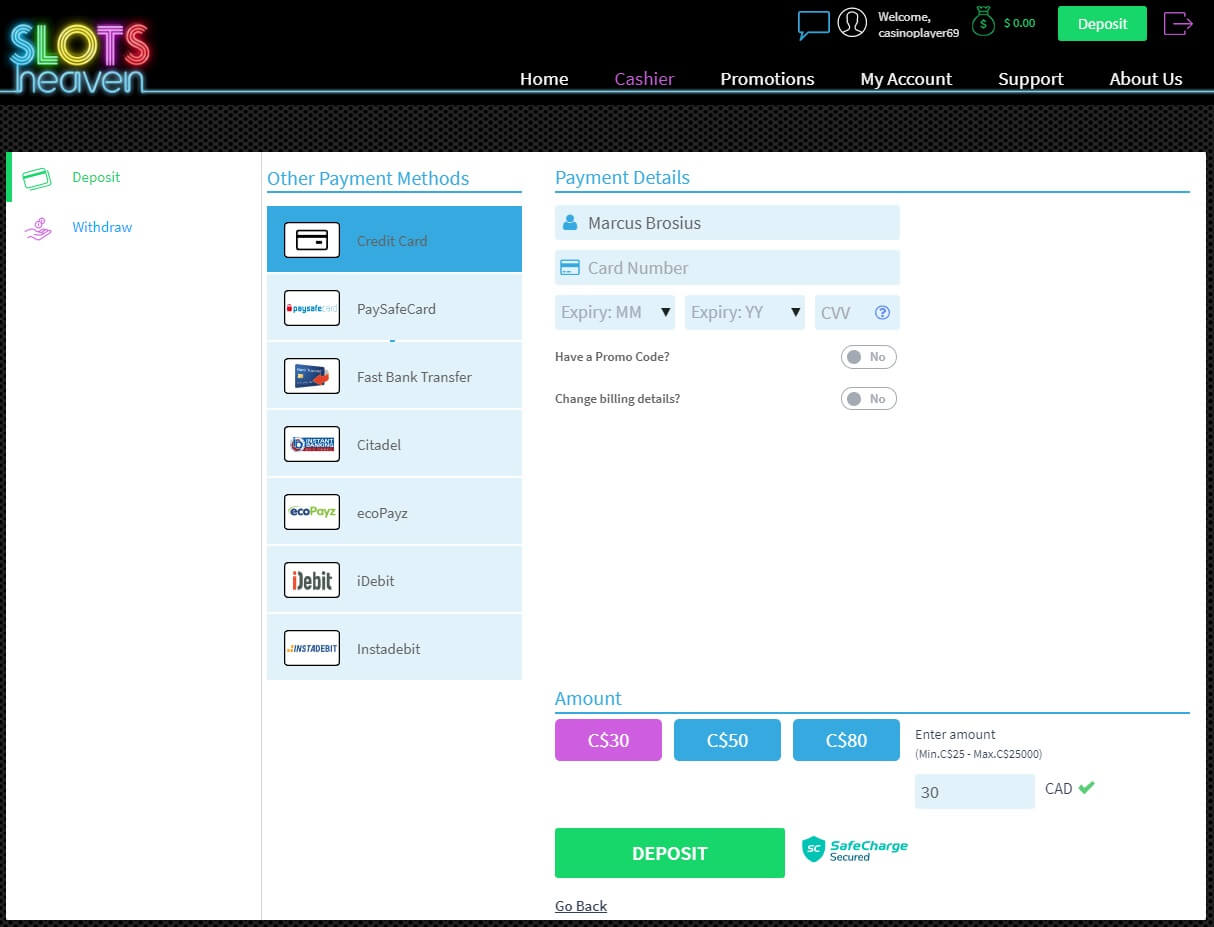
Task: Click the money bag balance icon
Action: pyautogui.click(x=984, y=22)
